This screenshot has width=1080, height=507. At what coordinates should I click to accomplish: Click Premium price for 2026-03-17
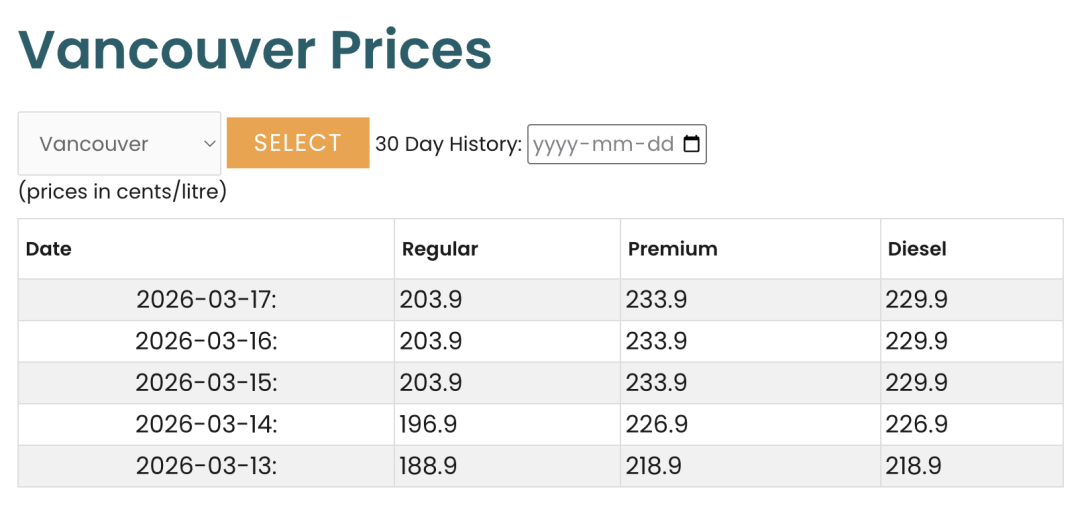click(657, 300)
